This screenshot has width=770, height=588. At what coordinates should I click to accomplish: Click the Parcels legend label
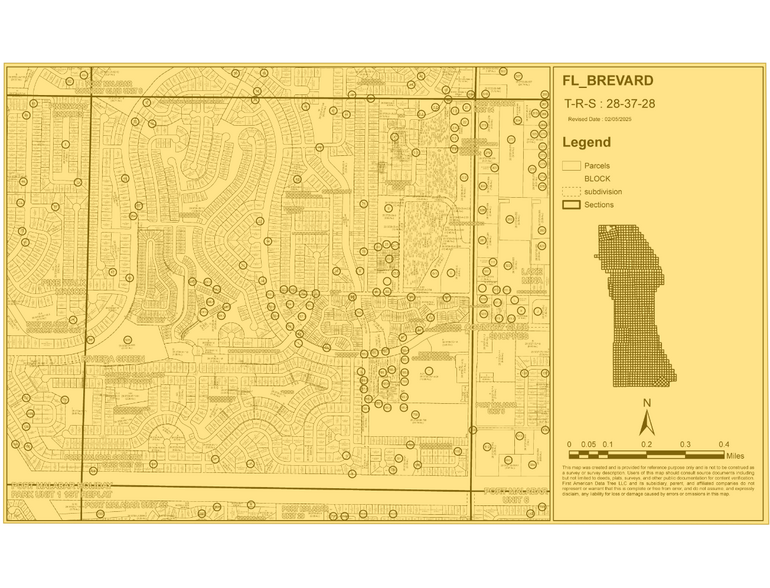tap(597, 166)
